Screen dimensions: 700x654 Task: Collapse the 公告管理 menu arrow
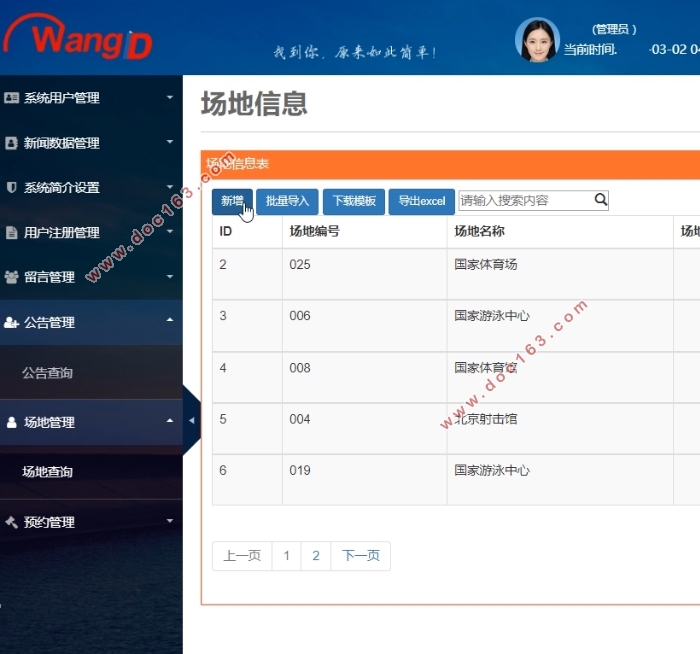170,320
